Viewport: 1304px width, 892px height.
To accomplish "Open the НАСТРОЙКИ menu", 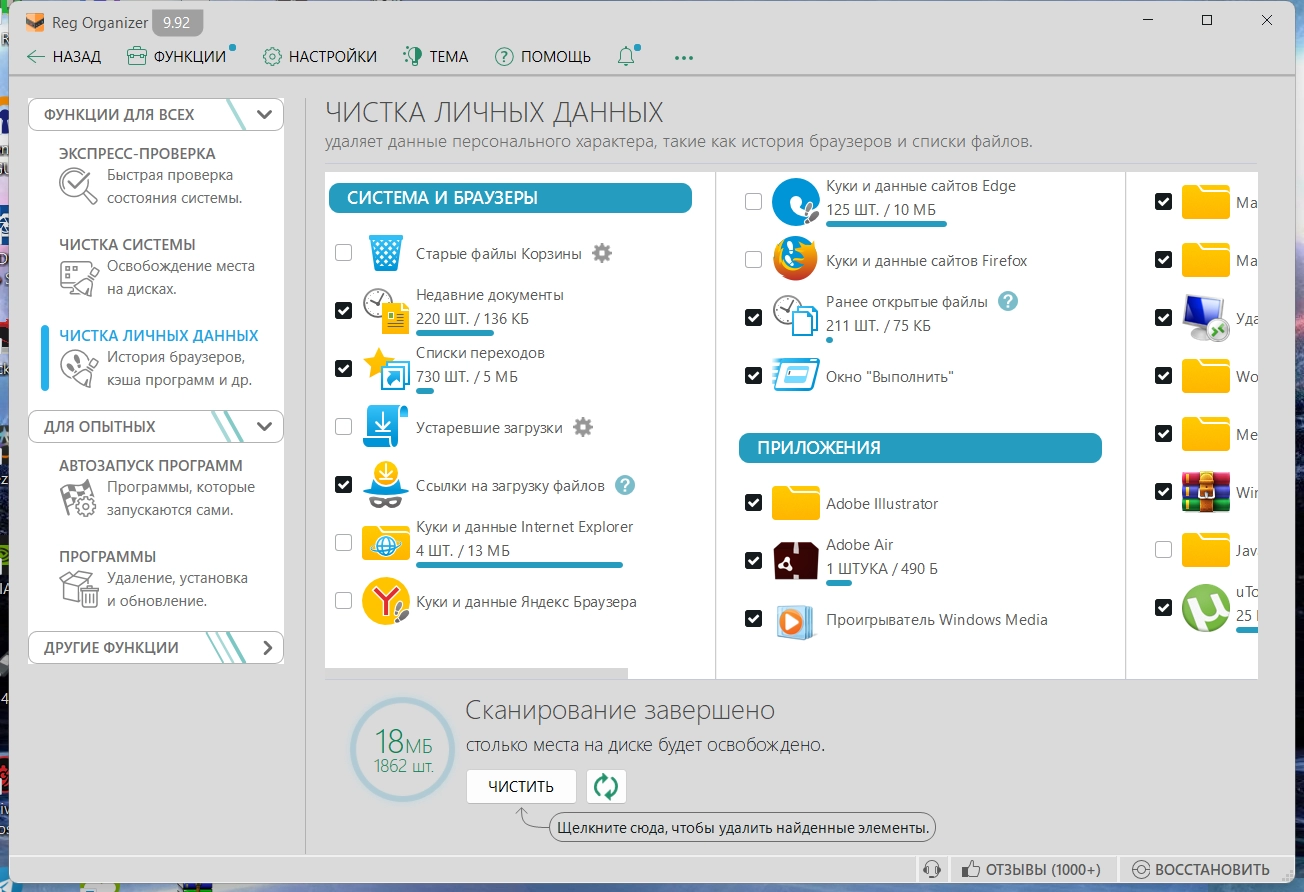I will (320, 57).
